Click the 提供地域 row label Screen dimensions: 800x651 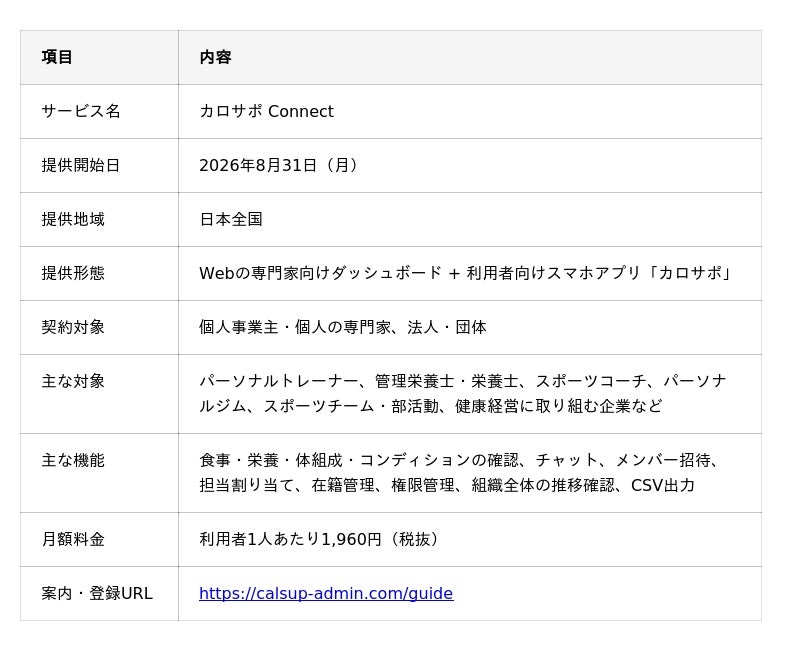[73, 219]
